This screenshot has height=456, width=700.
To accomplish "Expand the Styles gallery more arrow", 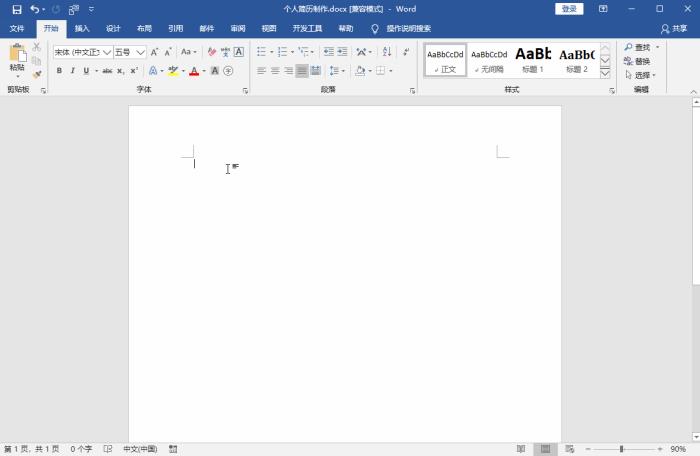I will (605, 73).
